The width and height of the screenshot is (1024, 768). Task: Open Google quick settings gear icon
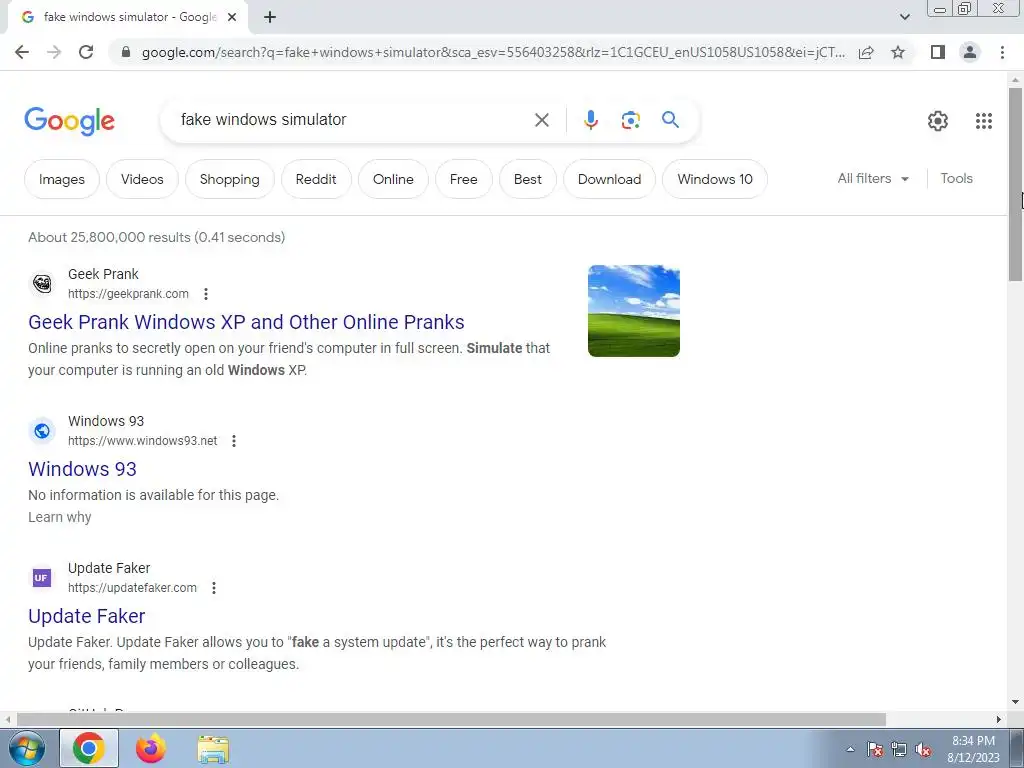click(x=938, y=121)
